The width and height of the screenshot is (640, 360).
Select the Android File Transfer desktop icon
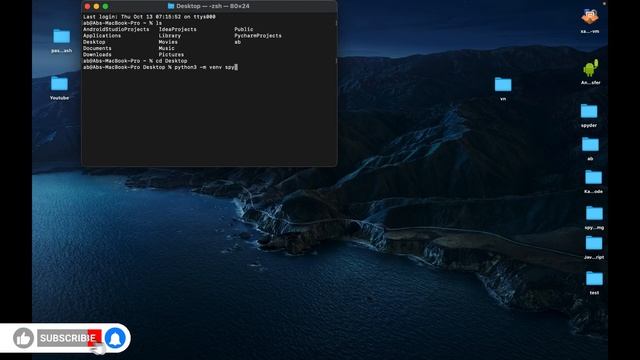coord(590,68)
